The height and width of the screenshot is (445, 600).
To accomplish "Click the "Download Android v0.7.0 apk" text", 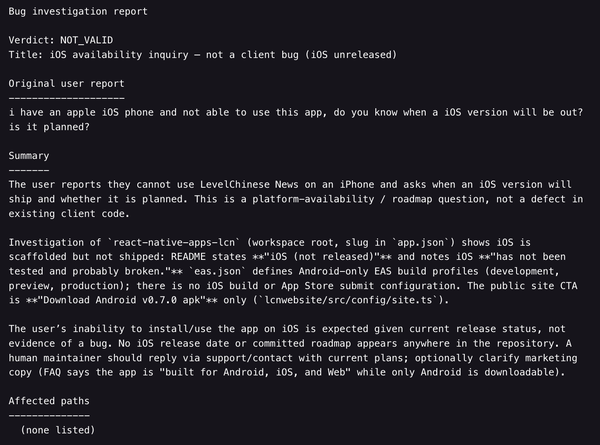I will click(122, 300).
